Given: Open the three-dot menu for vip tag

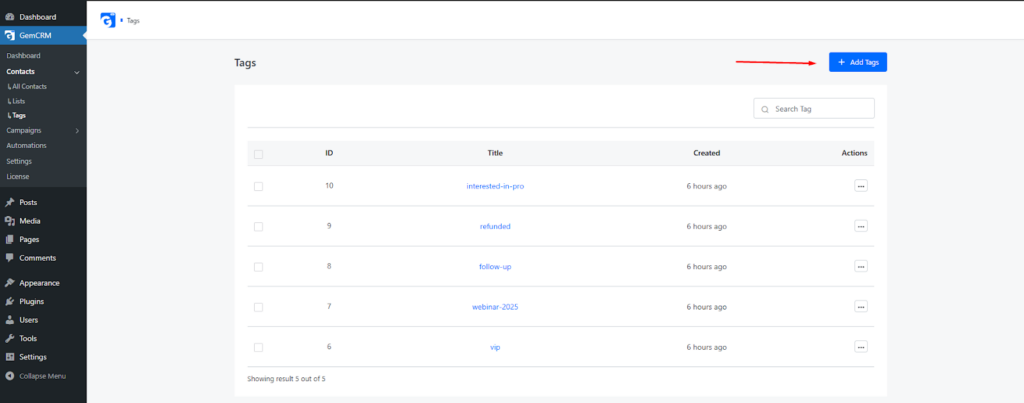Looking at the screenshot, I should coord(861,347).
